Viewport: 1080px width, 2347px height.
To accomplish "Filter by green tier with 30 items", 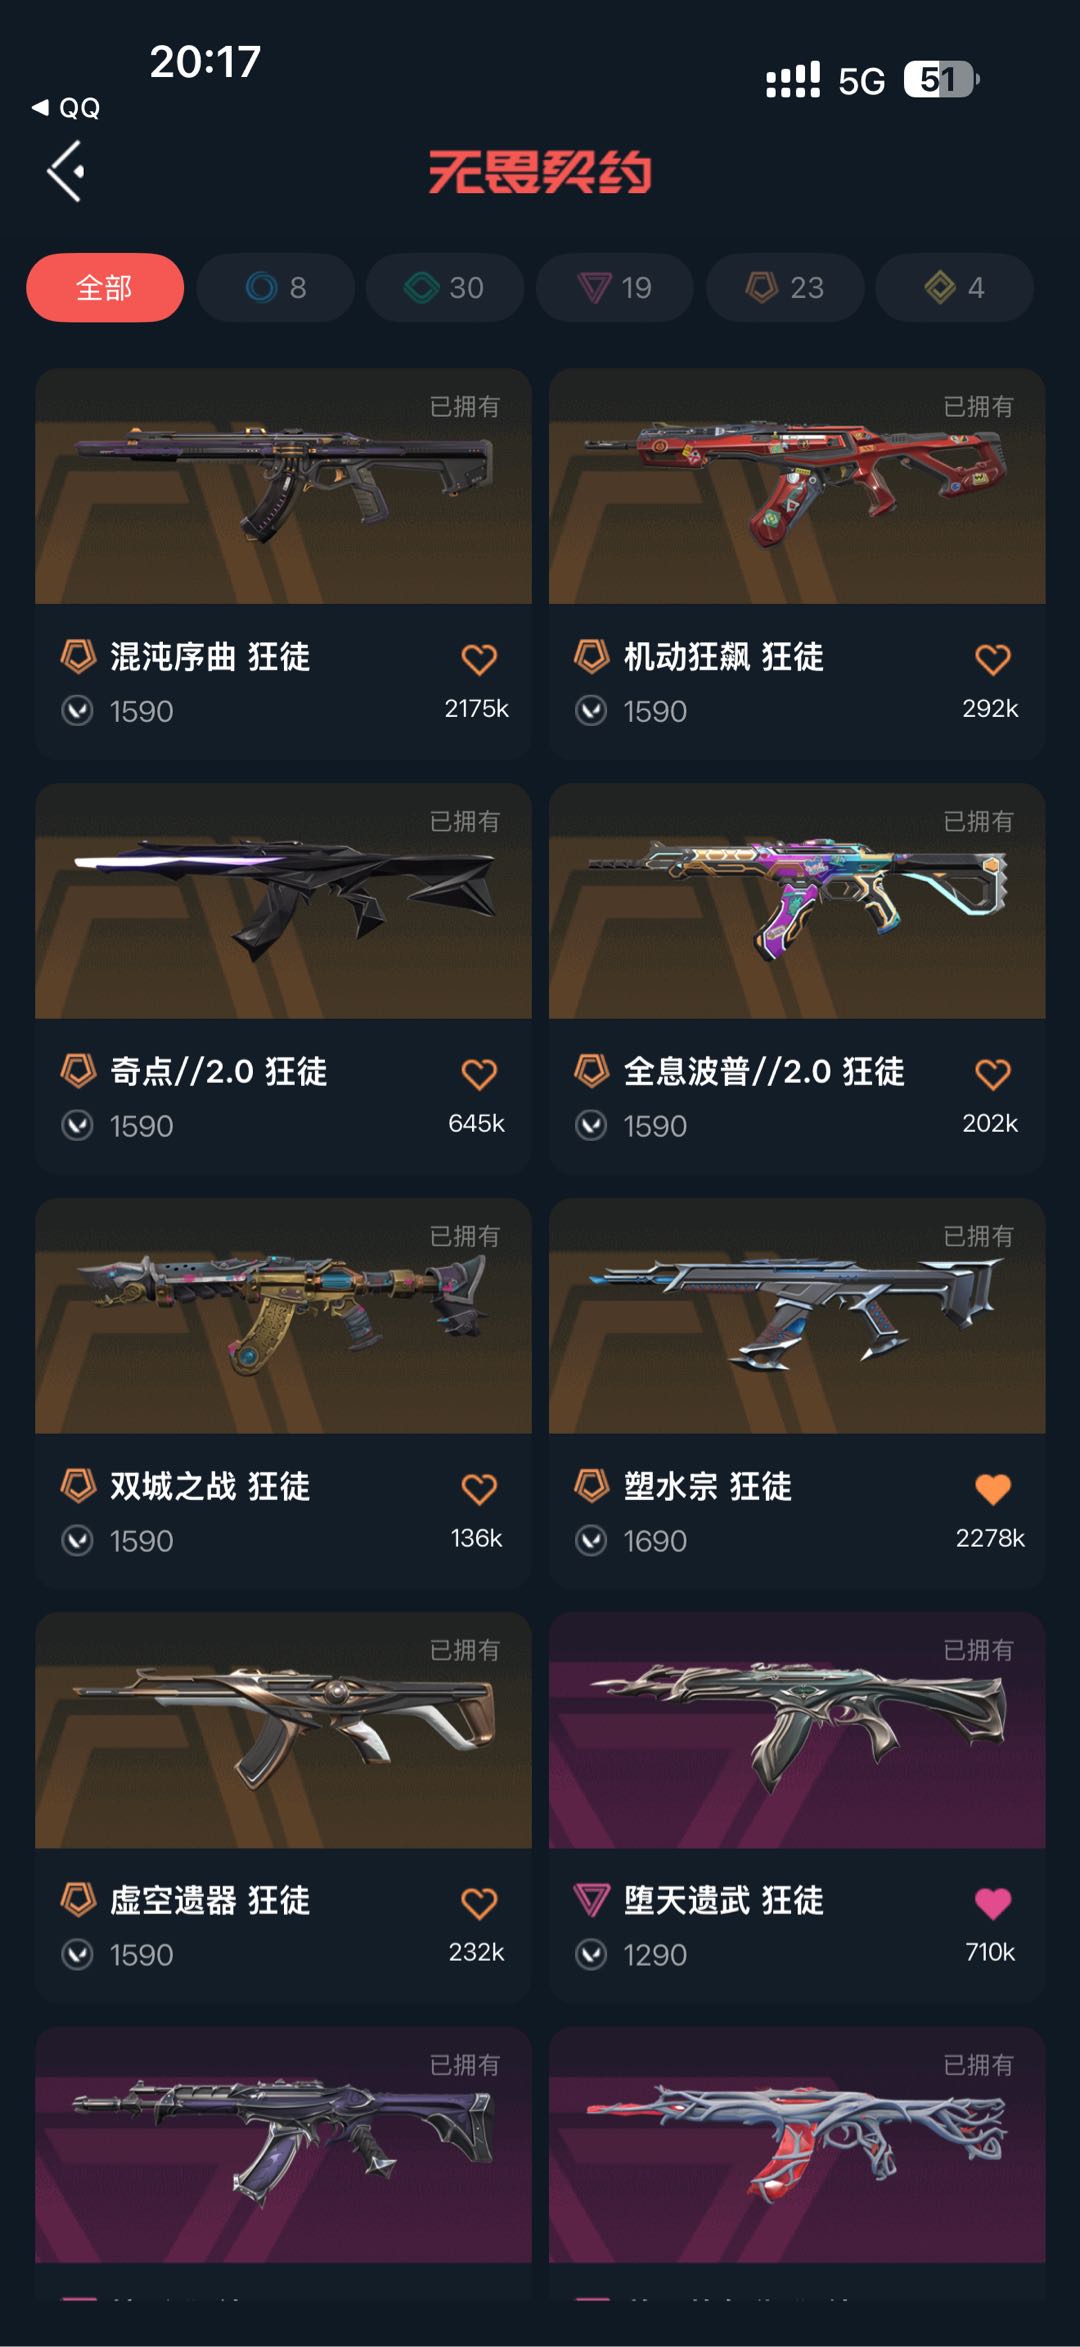I will [x=445, y=288].
